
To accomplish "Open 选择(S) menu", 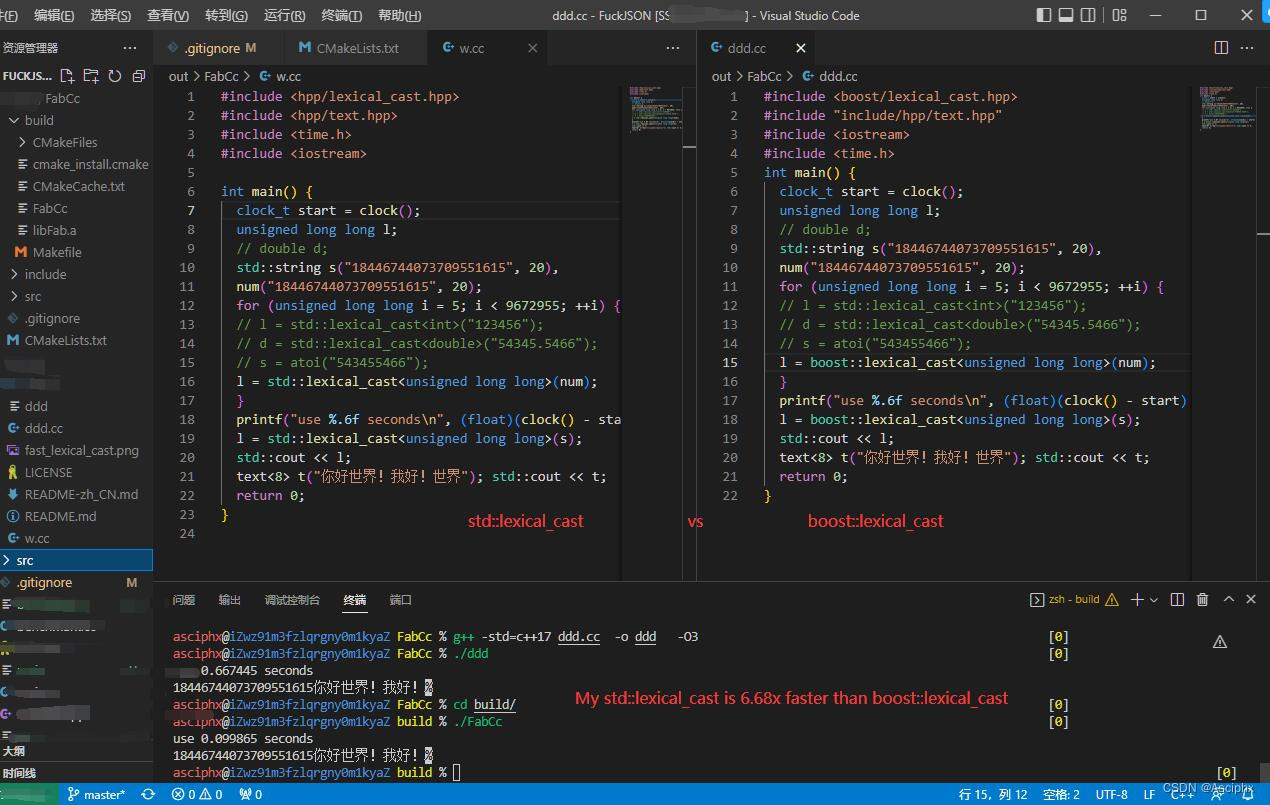I will [x=110, y=16].
